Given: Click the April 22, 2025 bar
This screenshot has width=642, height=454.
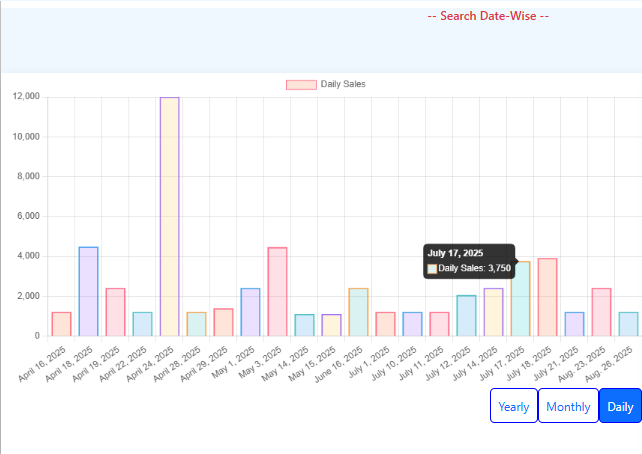Looking at the screenshot, I should tap(142, 324).
